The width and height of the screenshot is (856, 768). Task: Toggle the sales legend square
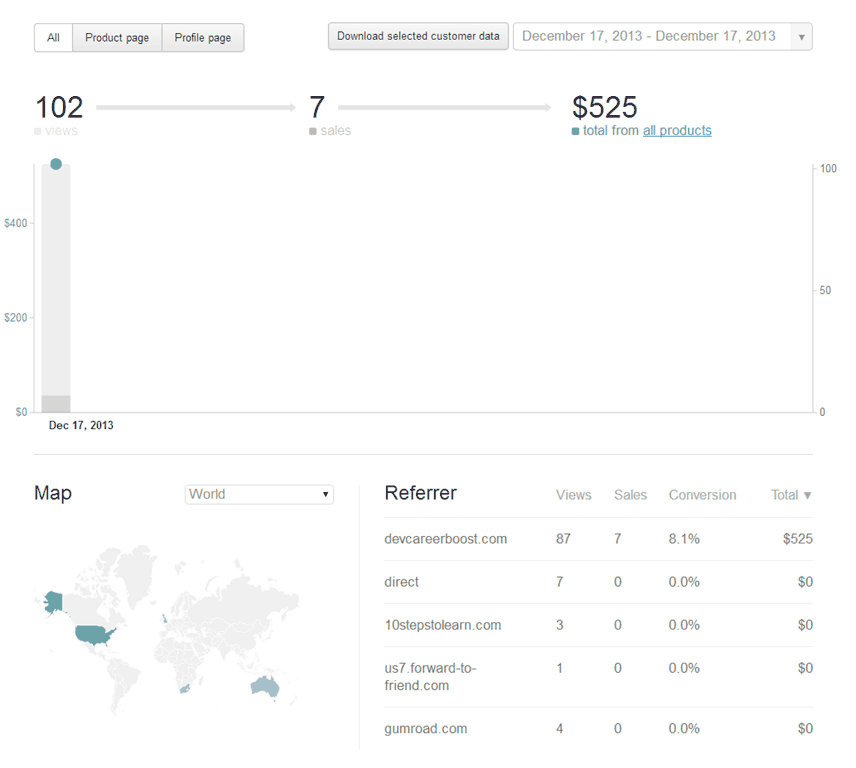pyautogui.click(x=313, y=131)
